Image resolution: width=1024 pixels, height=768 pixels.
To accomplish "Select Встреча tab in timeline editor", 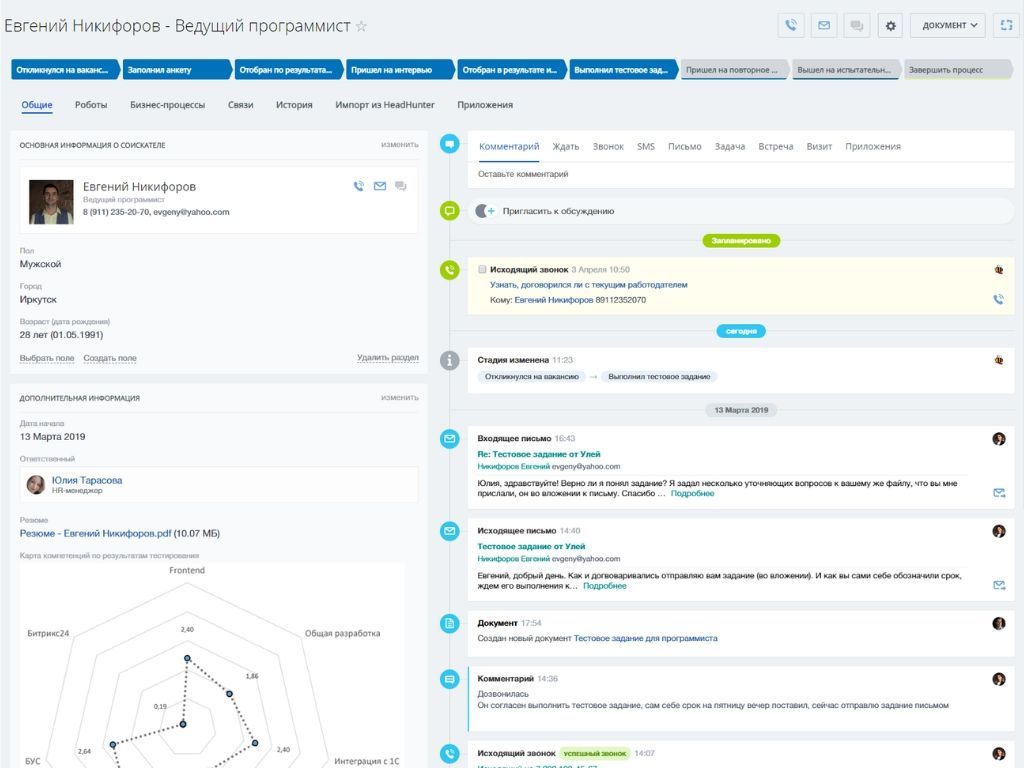I will click(x=775, y=146).
